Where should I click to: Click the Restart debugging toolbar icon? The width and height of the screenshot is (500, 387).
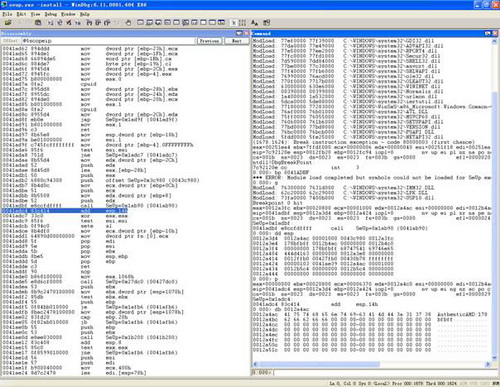coord(59,23)
